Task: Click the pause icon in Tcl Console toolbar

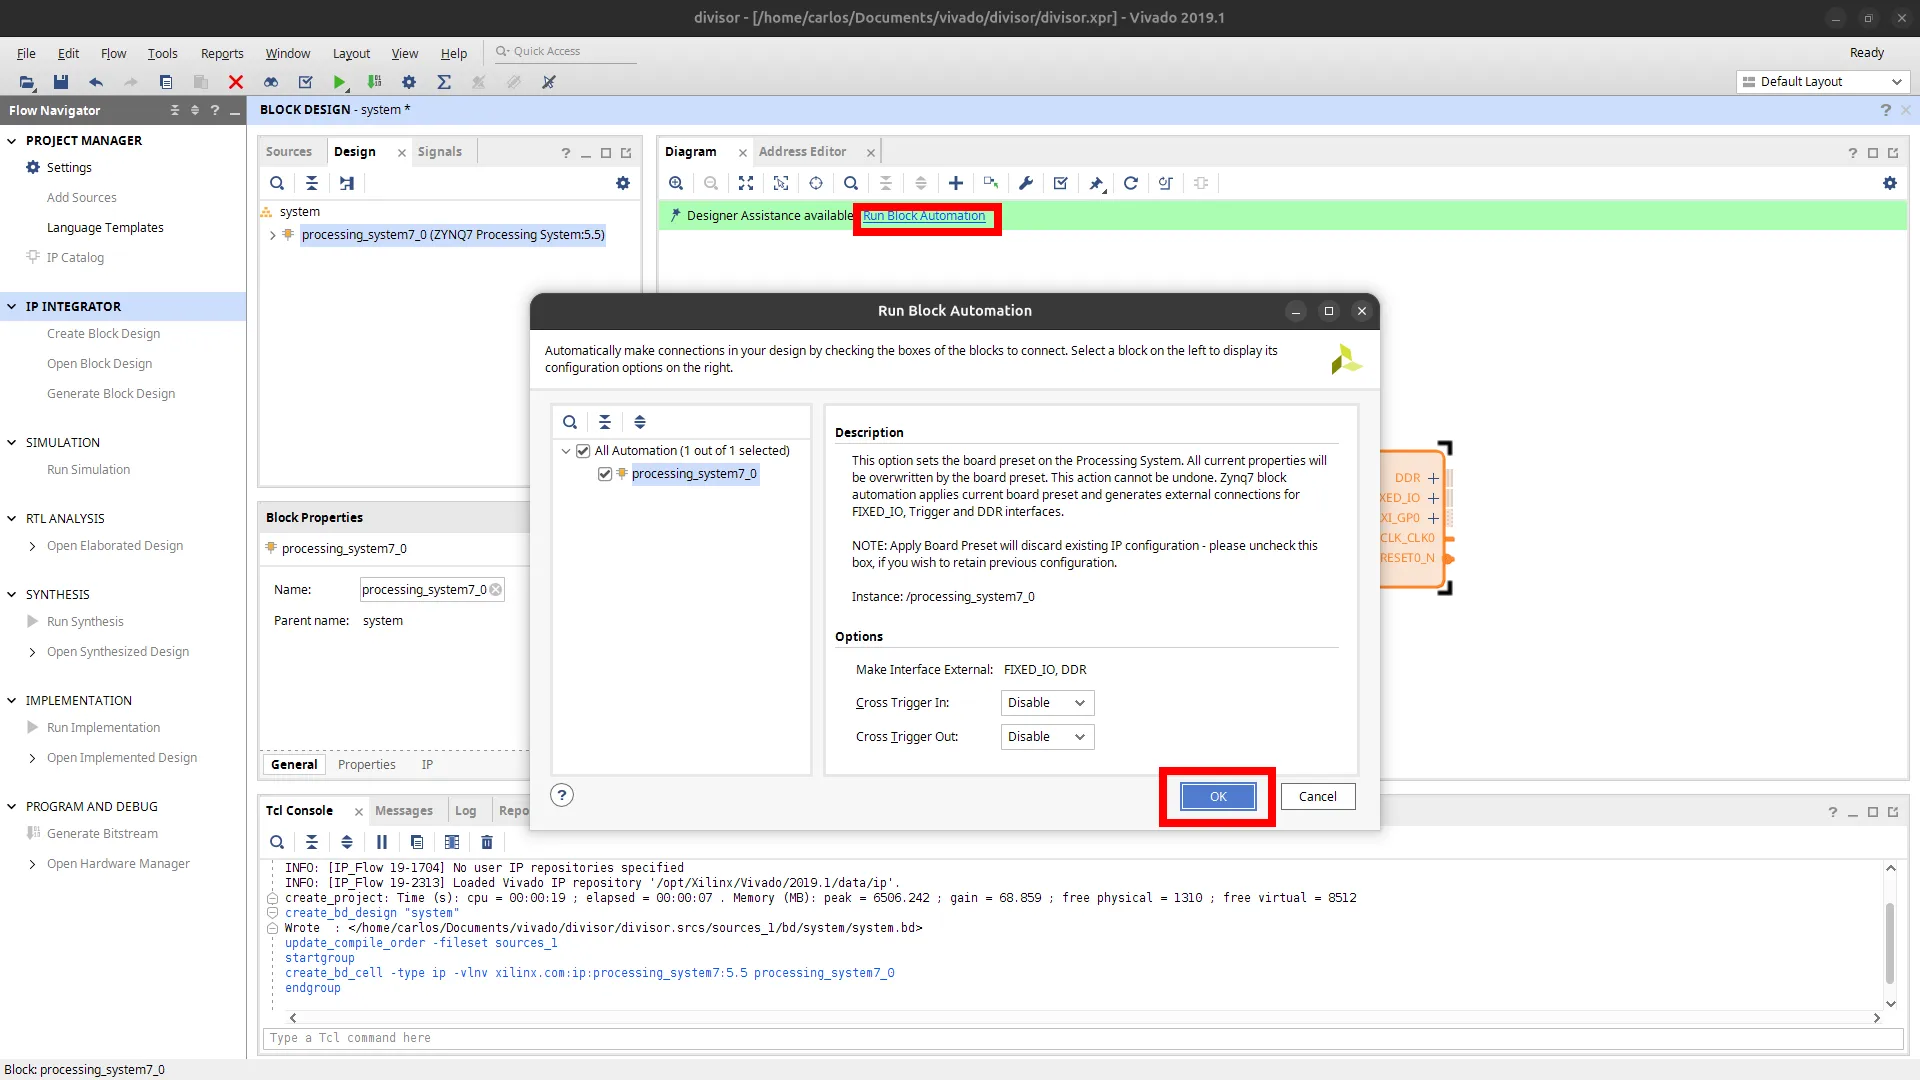Action: pyautogui.click(x=382, y=842)
